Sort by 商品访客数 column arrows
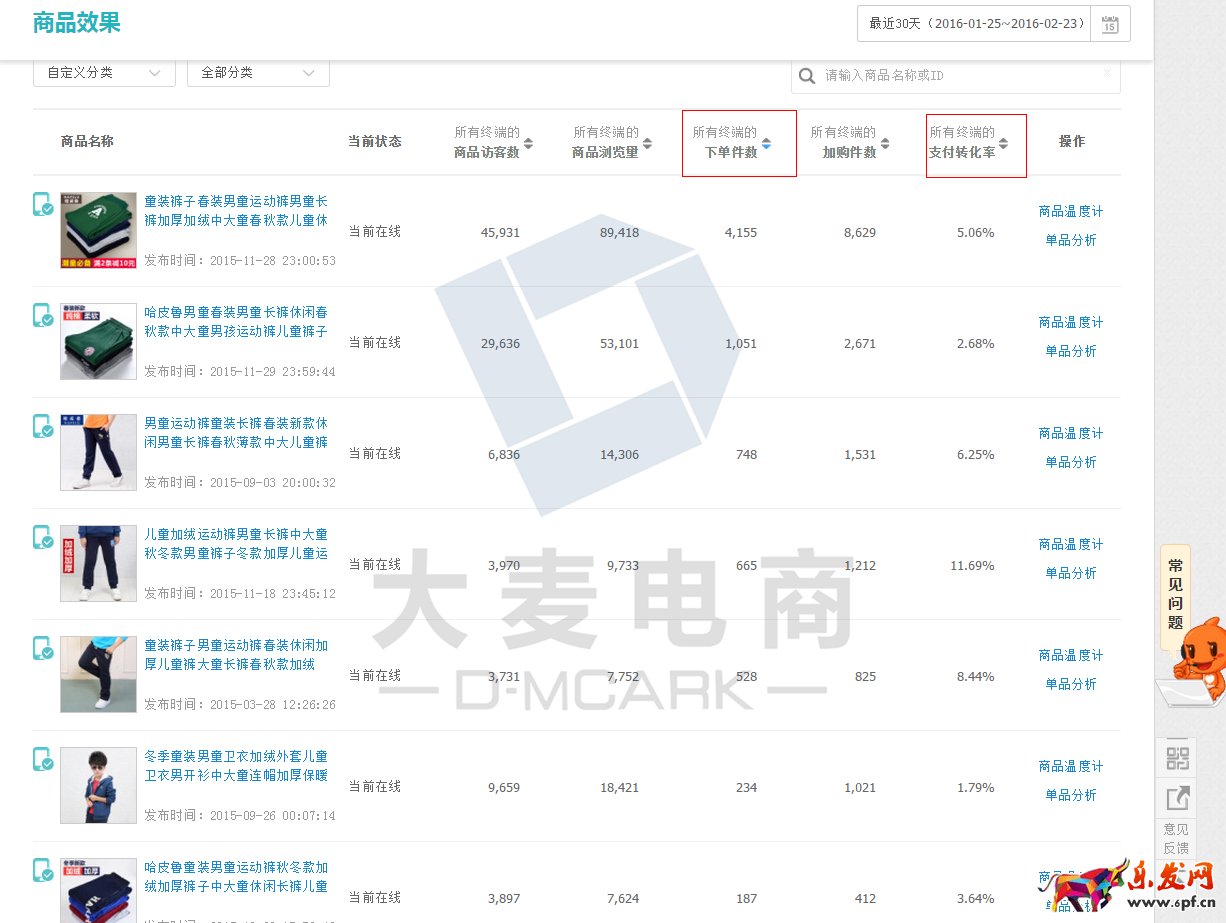Image resolution: width=1226 pixels, height=923 pixels. click(528, 143)
